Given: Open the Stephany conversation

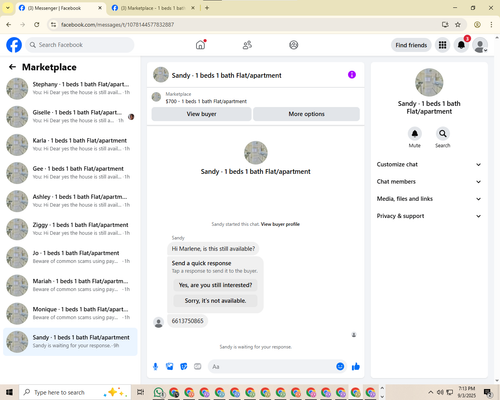Looking at the screenshot, I should (70, 88).
